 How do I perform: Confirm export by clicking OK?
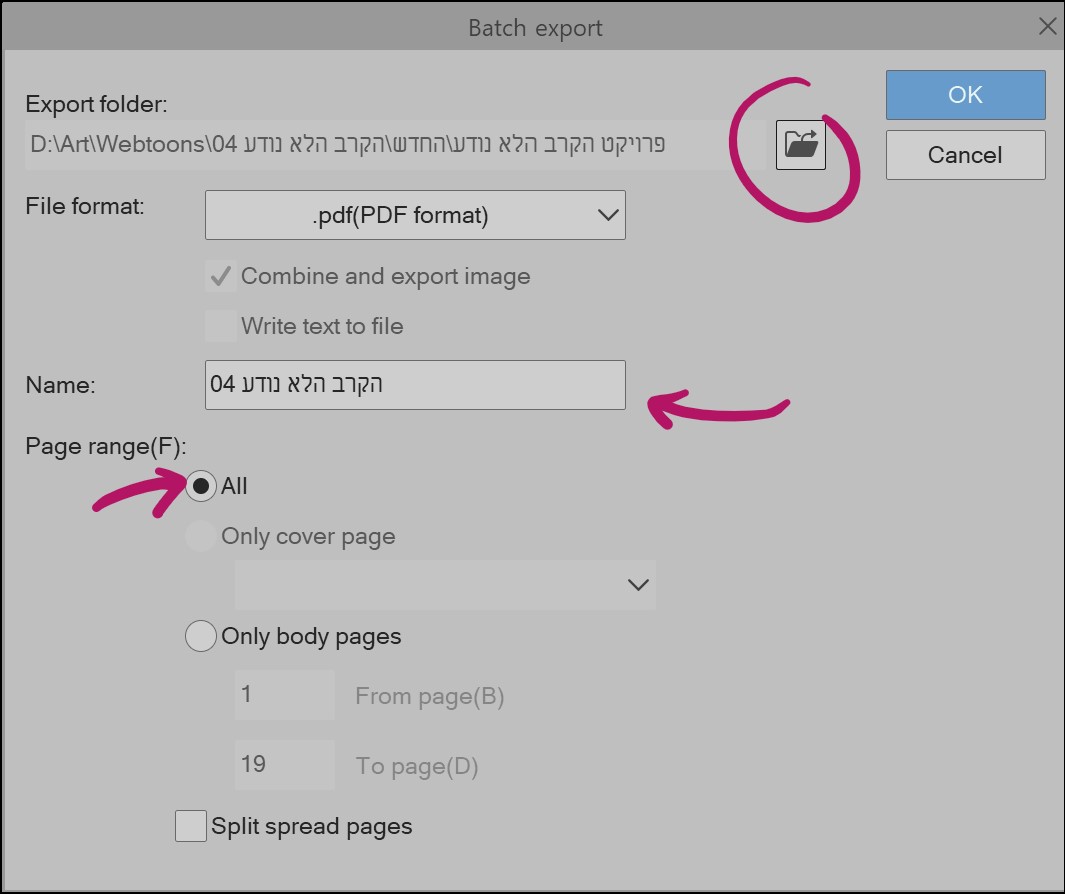click(963, 94)
